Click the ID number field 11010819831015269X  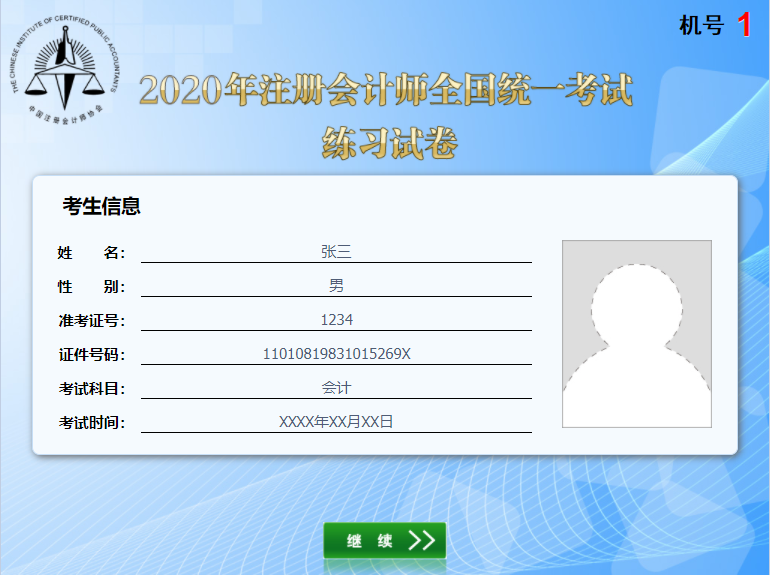[336, 354]
